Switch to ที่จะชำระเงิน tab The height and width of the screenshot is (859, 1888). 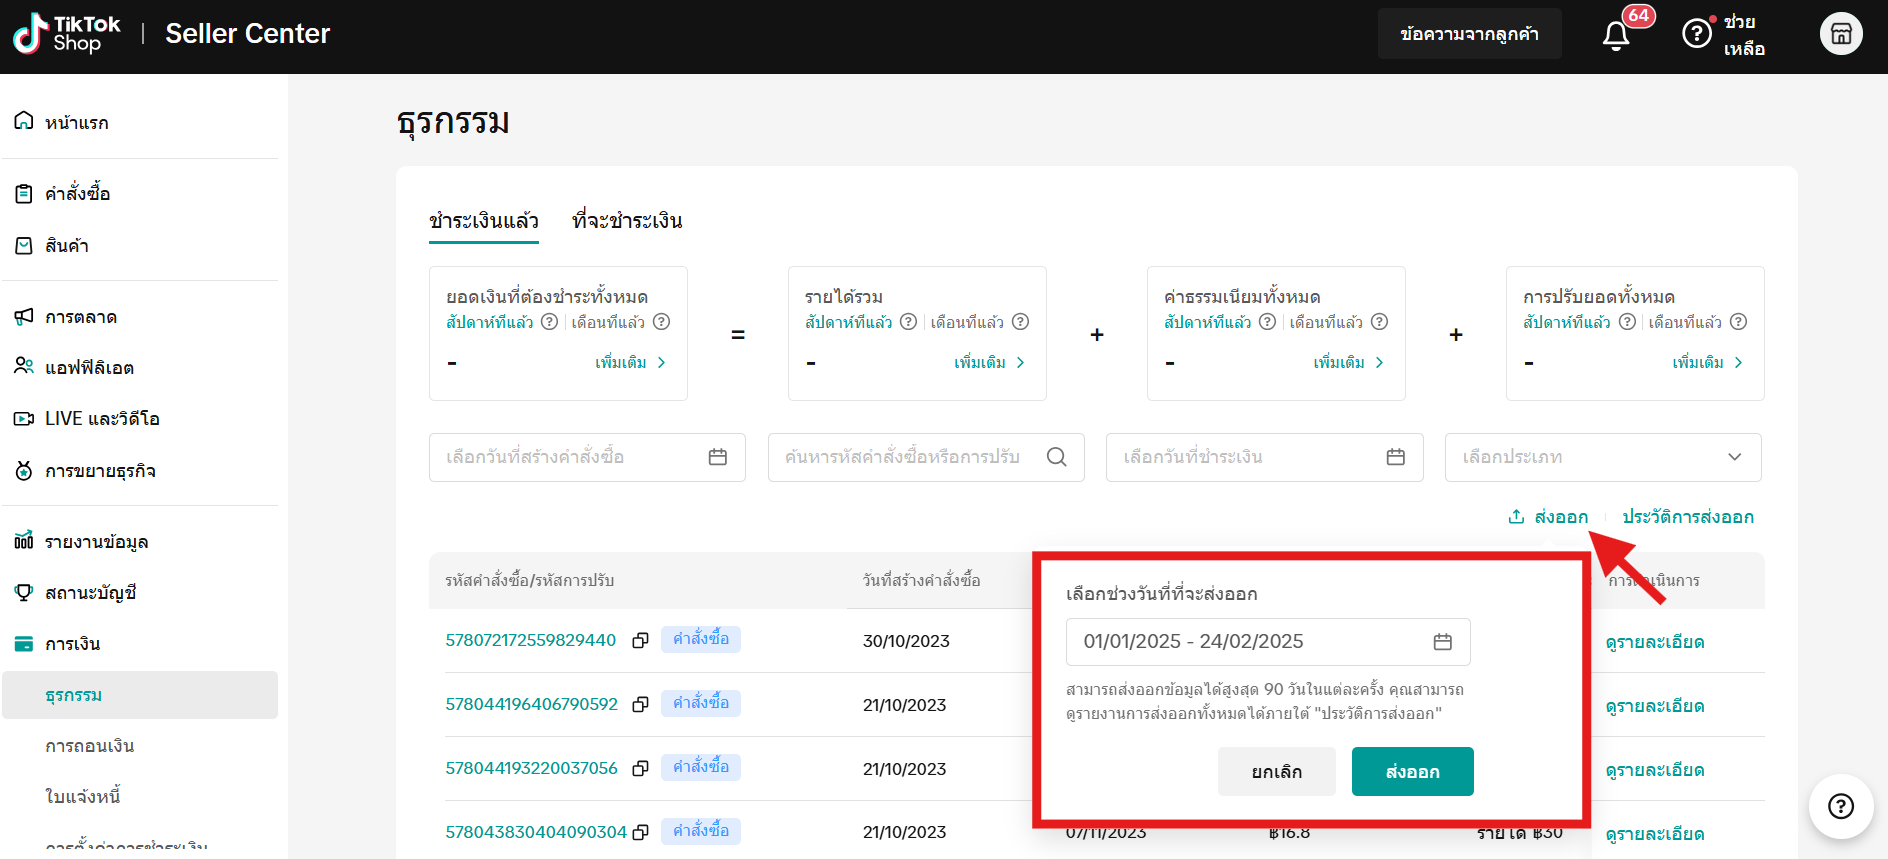pos(627,221)
